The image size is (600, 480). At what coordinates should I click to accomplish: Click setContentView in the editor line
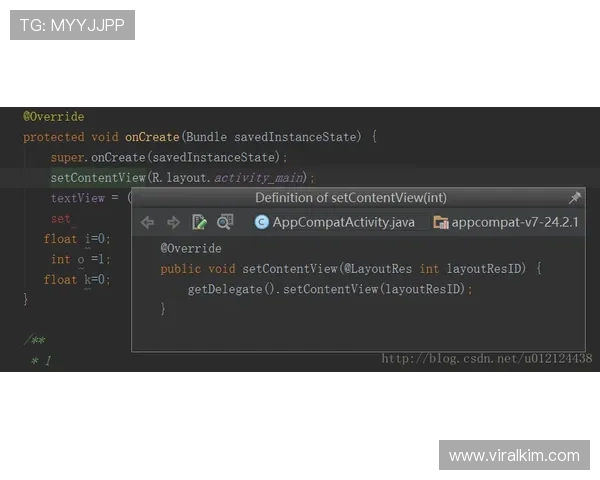tap(98, 178)
